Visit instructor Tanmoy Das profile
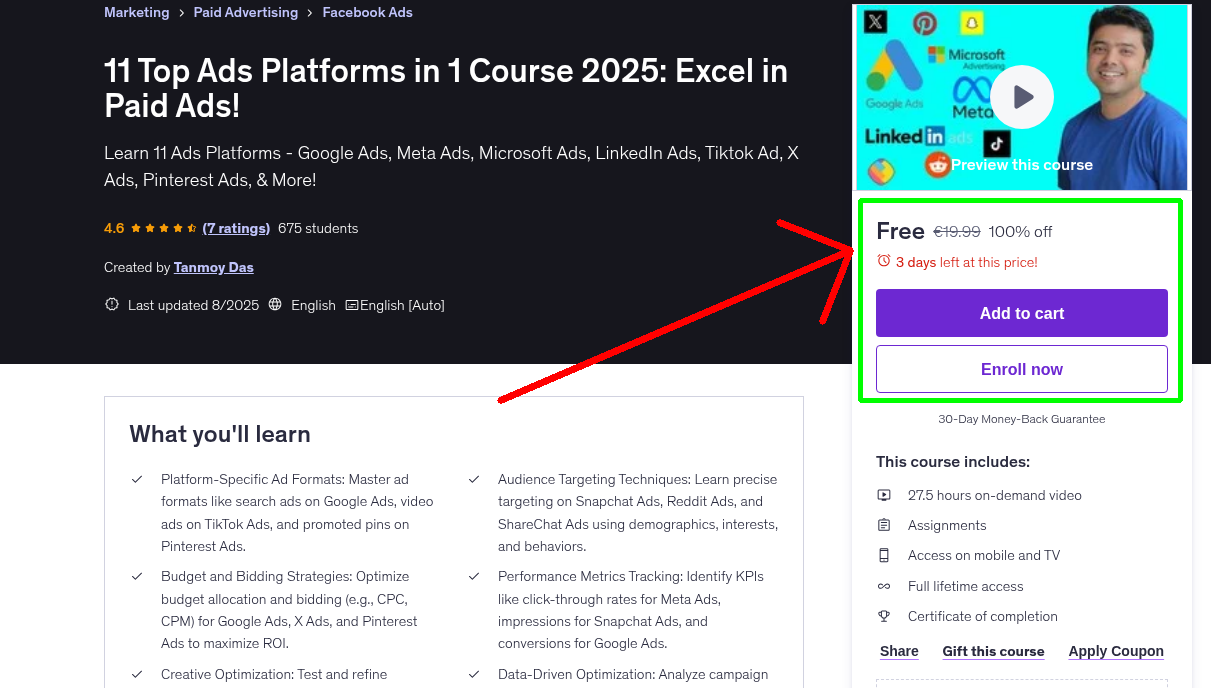The width and height of the screenshot is (1211, 688). click(213, 267)
